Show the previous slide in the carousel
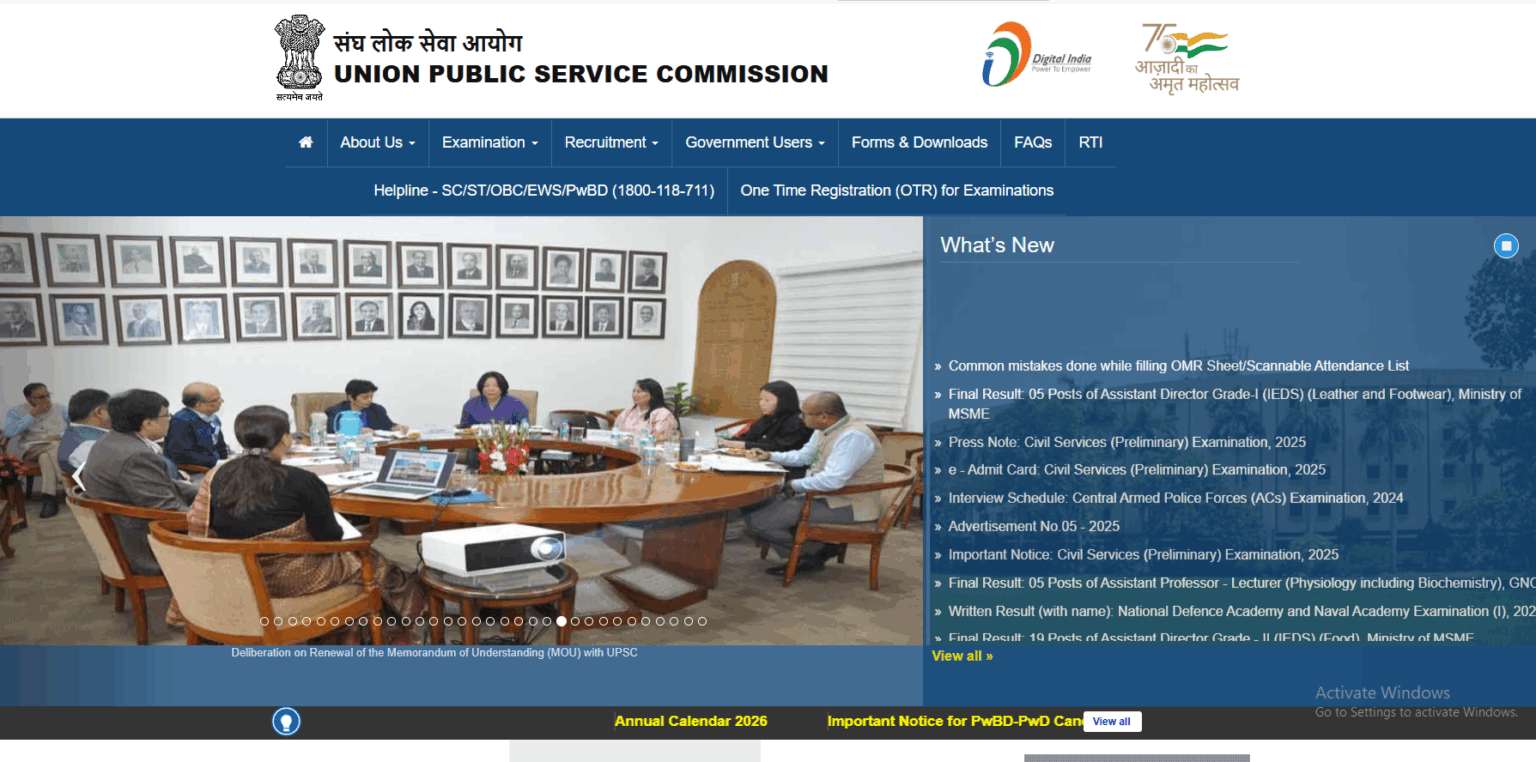The image size is (1536, 762). 78,478
